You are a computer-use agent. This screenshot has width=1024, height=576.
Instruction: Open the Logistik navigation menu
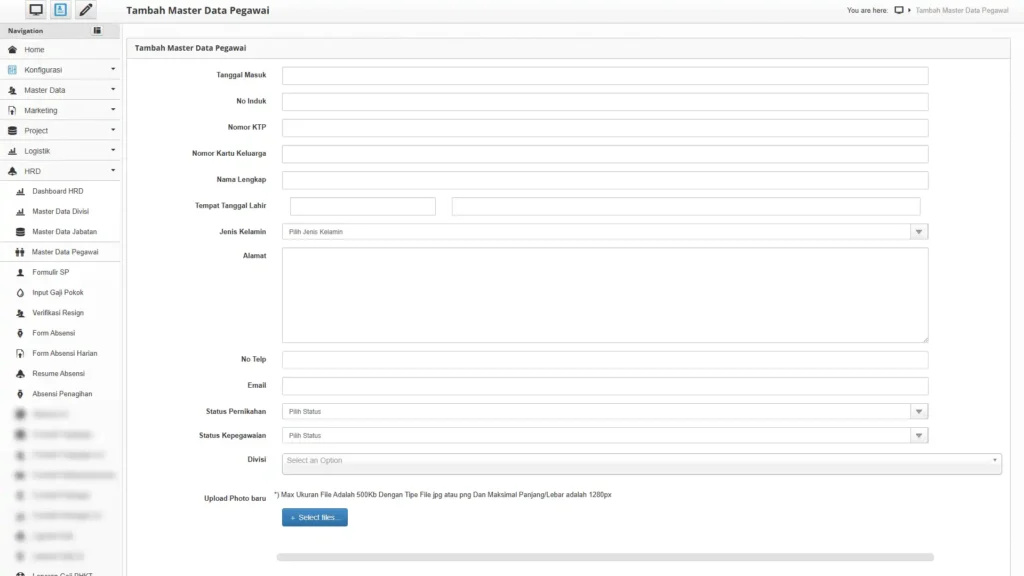[60, 151]
